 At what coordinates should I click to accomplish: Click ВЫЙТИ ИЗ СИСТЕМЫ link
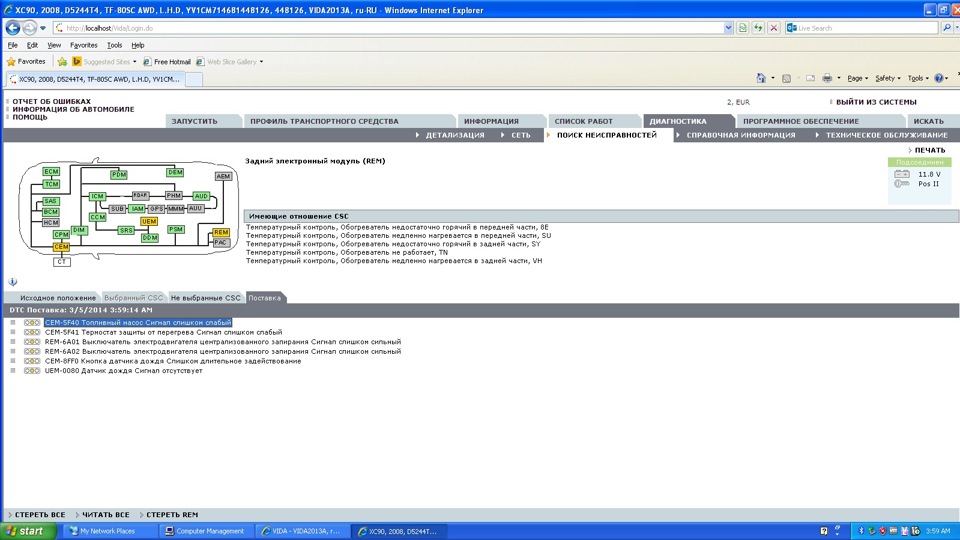point(876,102)
